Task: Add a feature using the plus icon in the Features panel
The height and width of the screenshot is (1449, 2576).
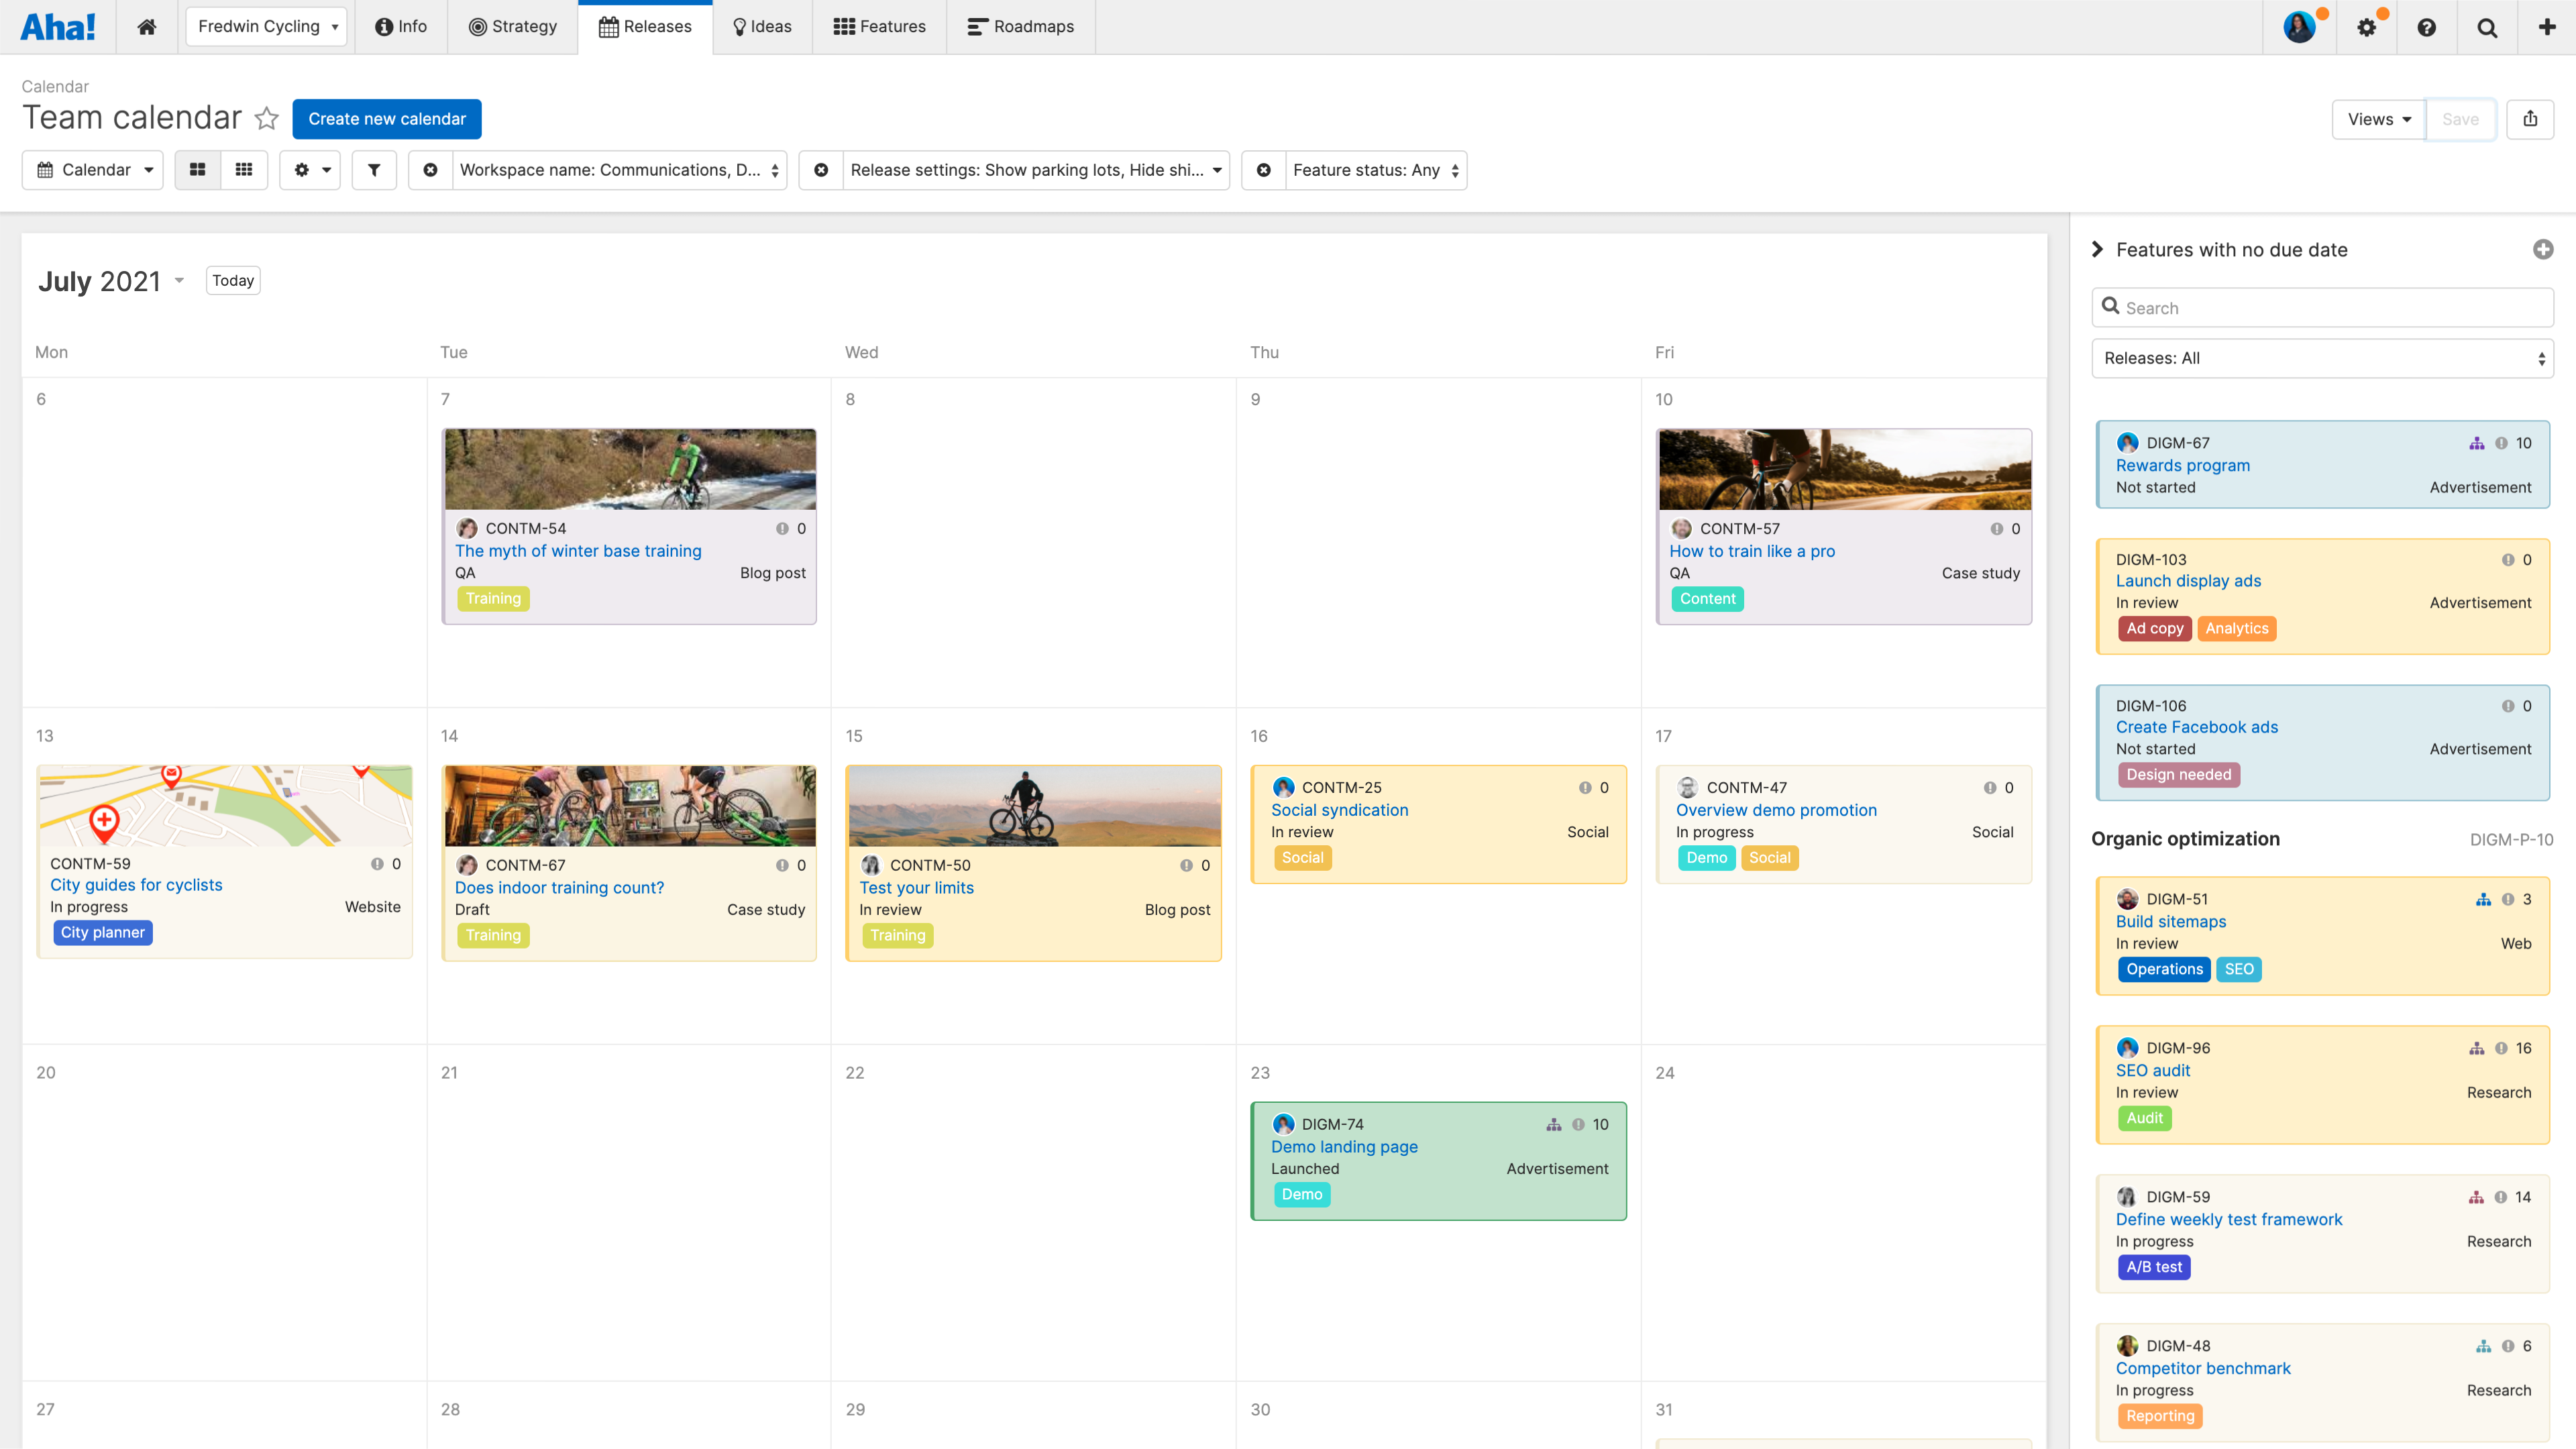Action: pos(2544,250)
